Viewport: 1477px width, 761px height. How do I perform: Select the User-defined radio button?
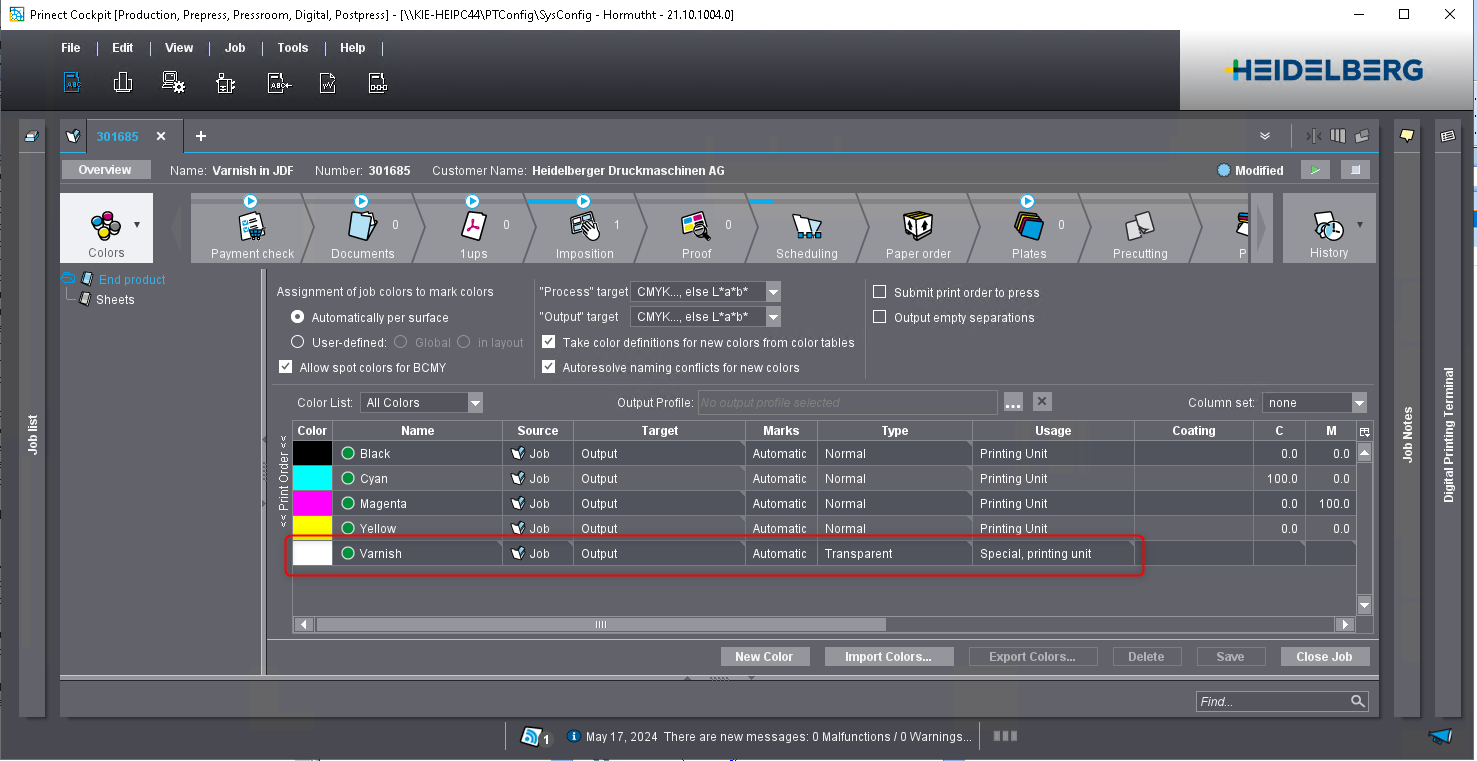point(297,342)
